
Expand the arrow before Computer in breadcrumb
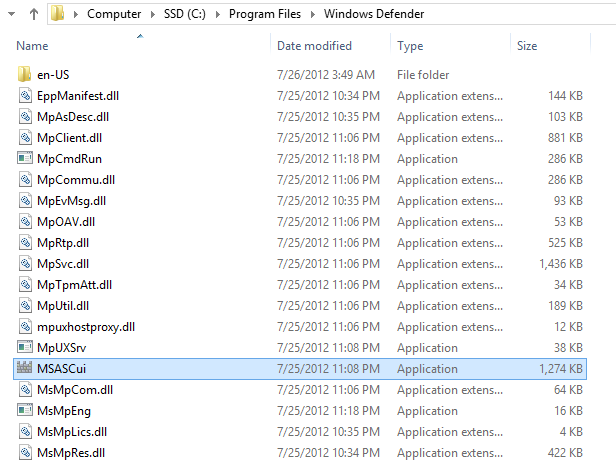pyautogui.click(x=76, y=15)
